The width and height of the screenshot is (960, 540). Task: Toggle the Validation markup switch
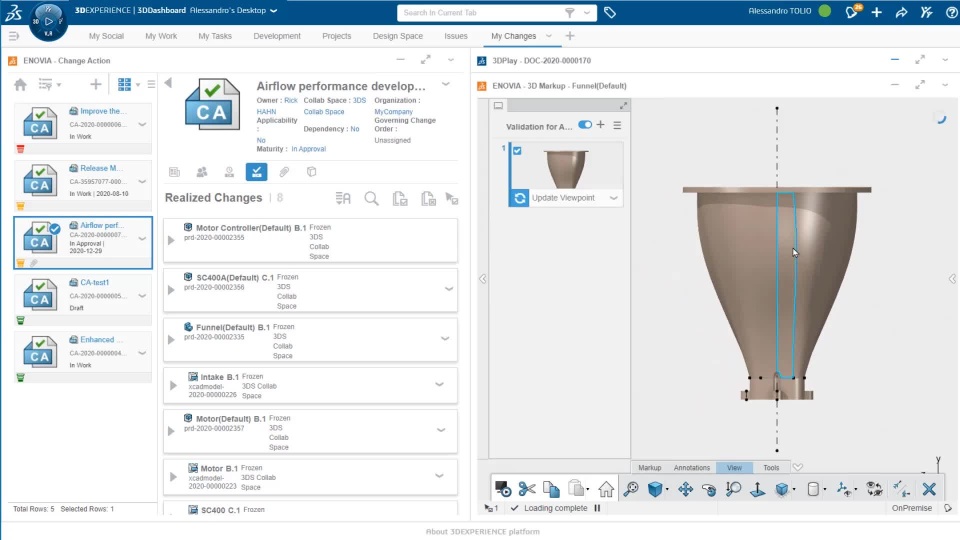tap(585, 125)
